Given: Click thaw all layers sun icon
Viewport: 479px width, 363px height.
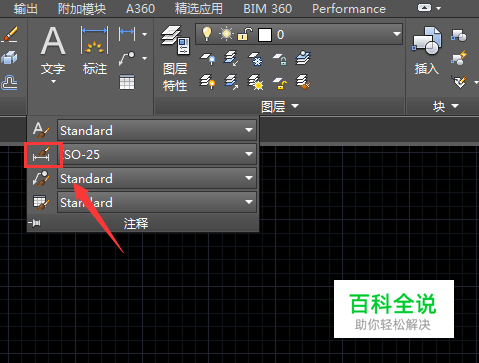Looking at the screenshot, I should (256, 82).
